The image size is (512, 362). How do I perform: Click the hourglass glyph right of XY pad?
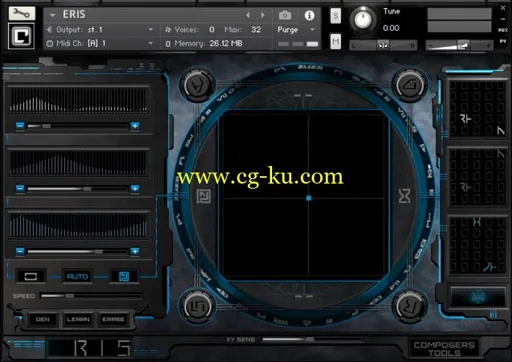tap(404, 196)
